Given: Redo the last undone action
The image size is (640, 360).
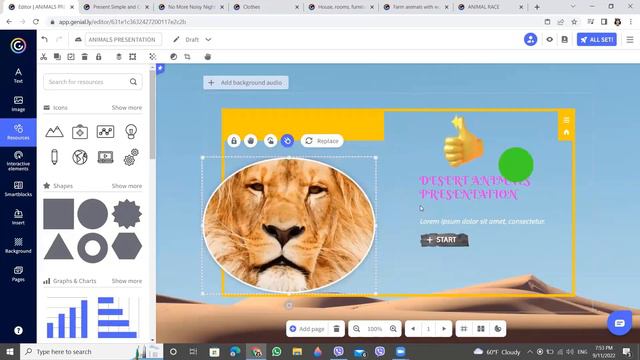Looking at the screenshot, I should click(x=59, y=40).
